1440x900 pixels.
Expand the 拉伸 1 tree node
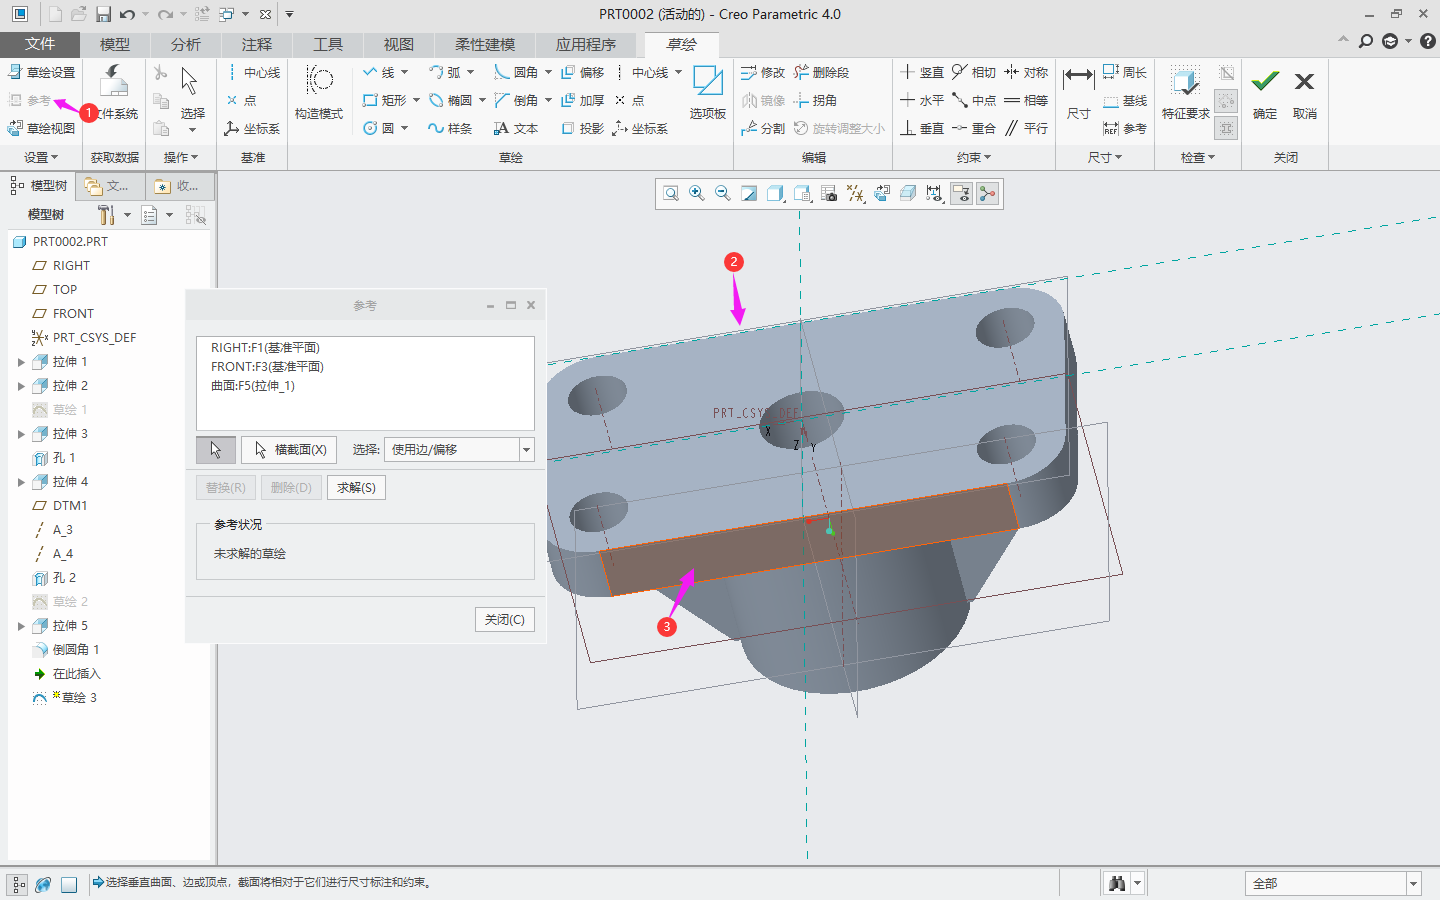[21, 362]
